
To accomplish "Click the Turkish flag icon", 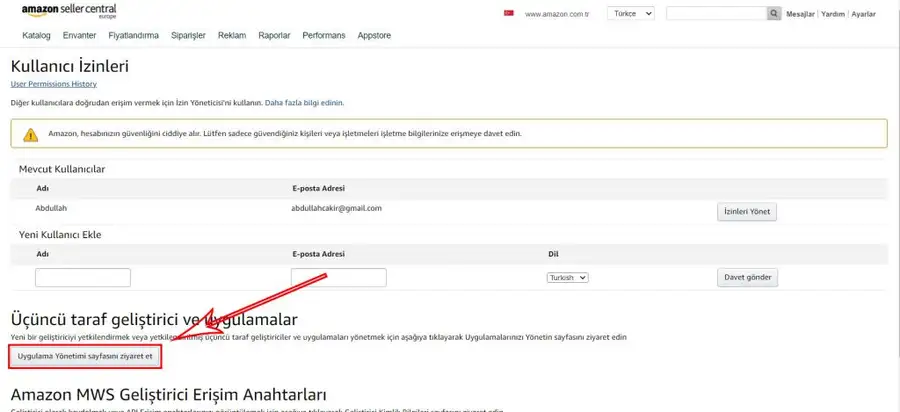I will (509, 13).
